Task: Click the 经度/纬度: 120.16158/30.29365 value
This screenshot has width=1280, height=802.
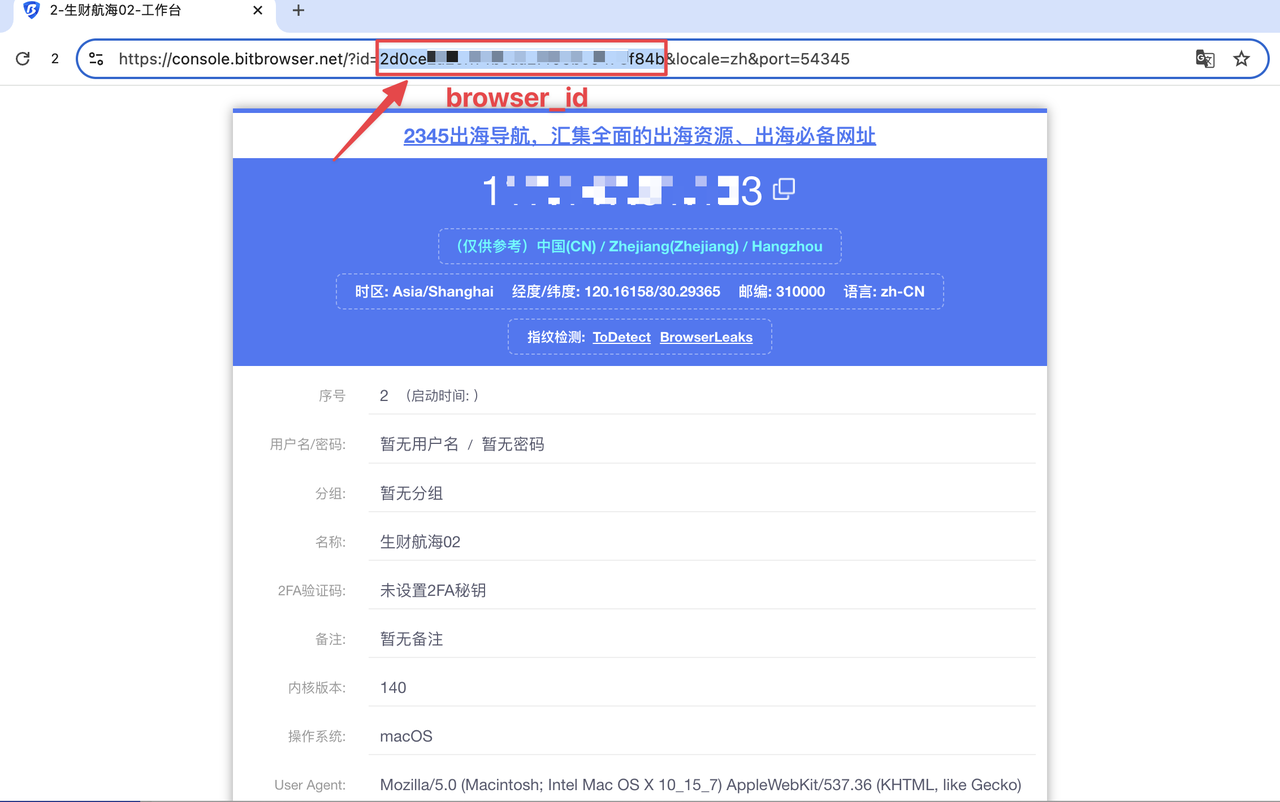Action: coord(616,292)
